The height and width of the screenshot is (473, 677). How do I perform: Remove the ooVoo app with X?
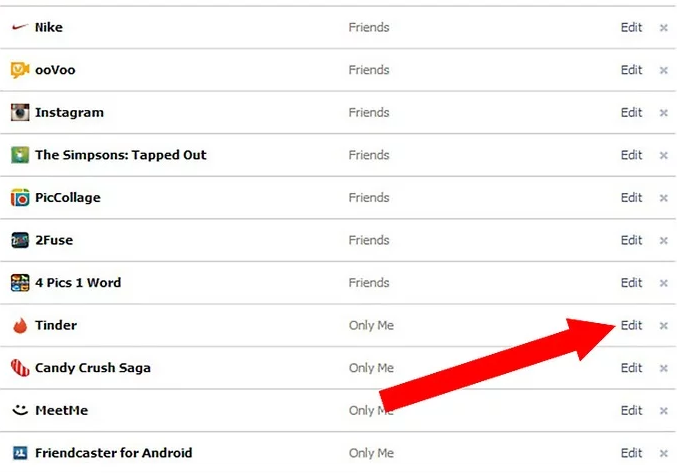pyautogui.click(x=663, y=71)
